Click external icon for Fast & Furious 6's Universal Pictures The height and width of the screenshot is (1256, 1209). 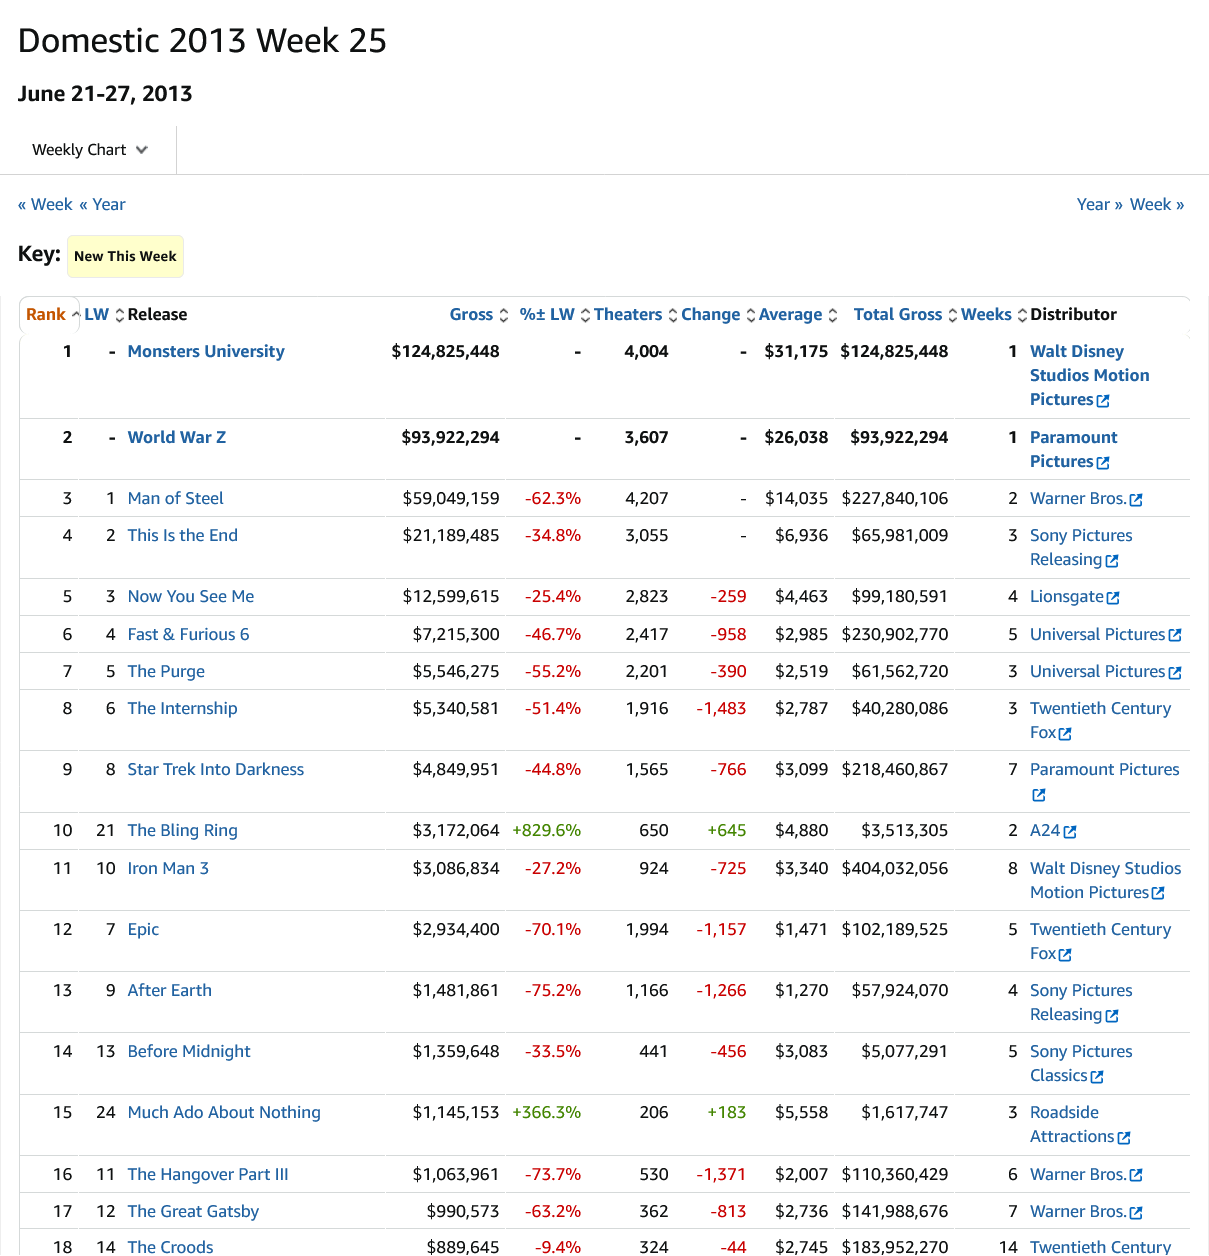coord(1175,635)
